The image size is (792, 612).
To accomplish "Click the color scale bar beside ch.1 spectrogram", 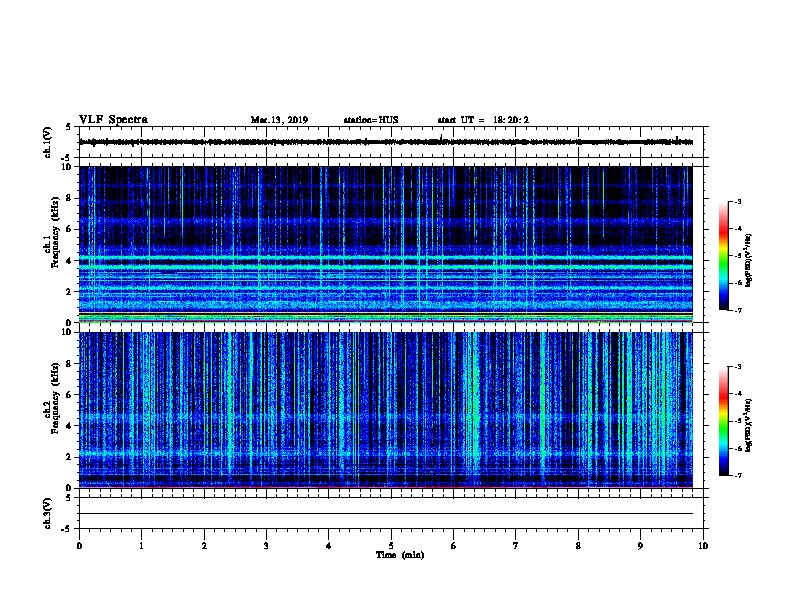I will (724, 256).
